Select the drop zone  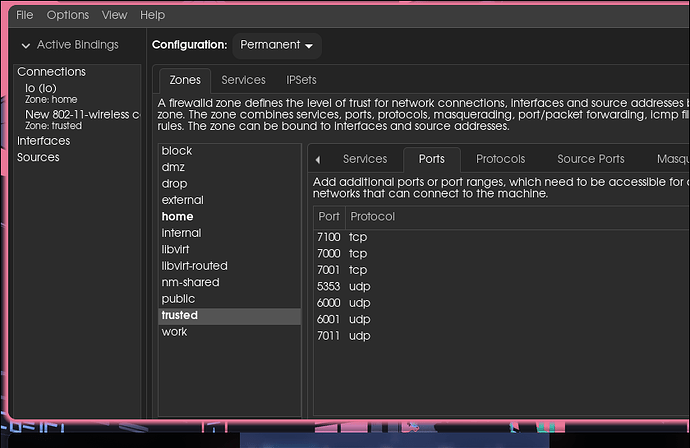click(229, 184)
